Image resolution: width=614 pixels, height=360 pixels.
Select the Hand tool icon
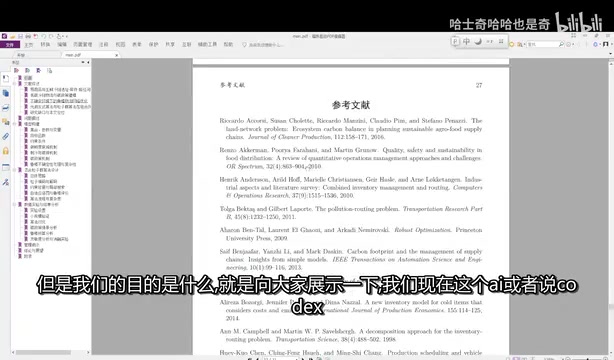59,36
